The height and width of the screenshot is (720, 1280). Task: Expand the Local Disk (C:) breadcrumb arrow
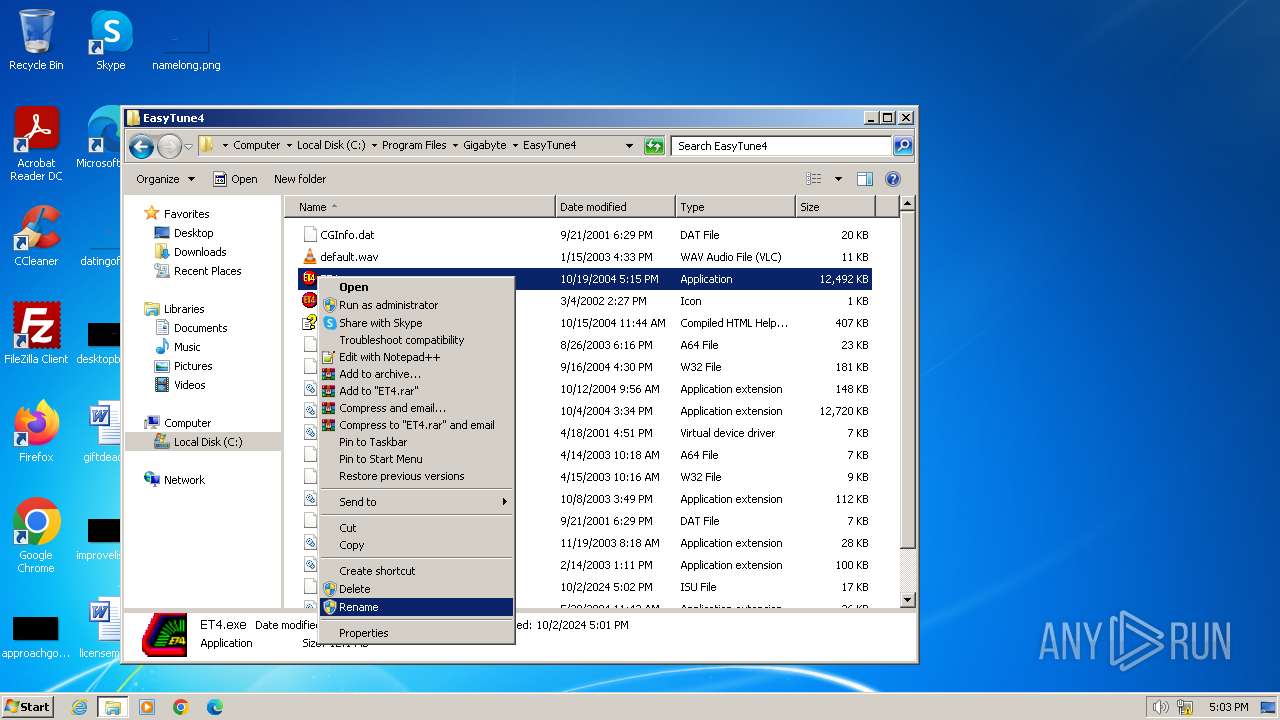coord(374,146)
